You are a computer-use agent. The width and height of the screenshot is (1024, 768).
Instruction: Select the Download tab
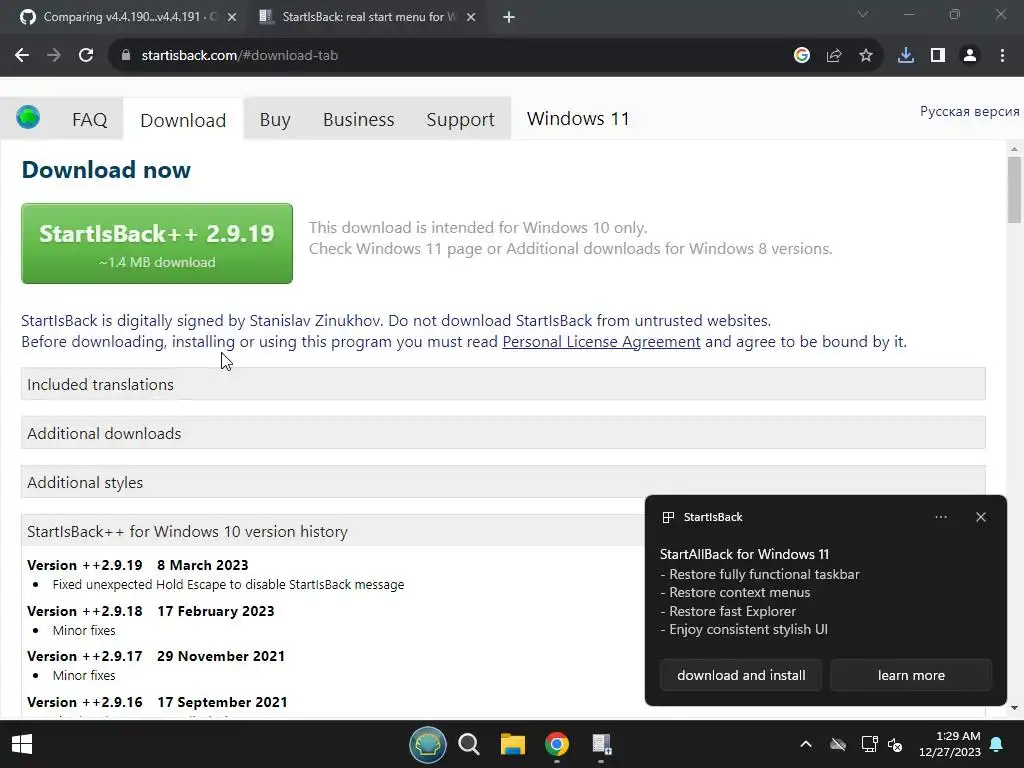tap(183, 120)
